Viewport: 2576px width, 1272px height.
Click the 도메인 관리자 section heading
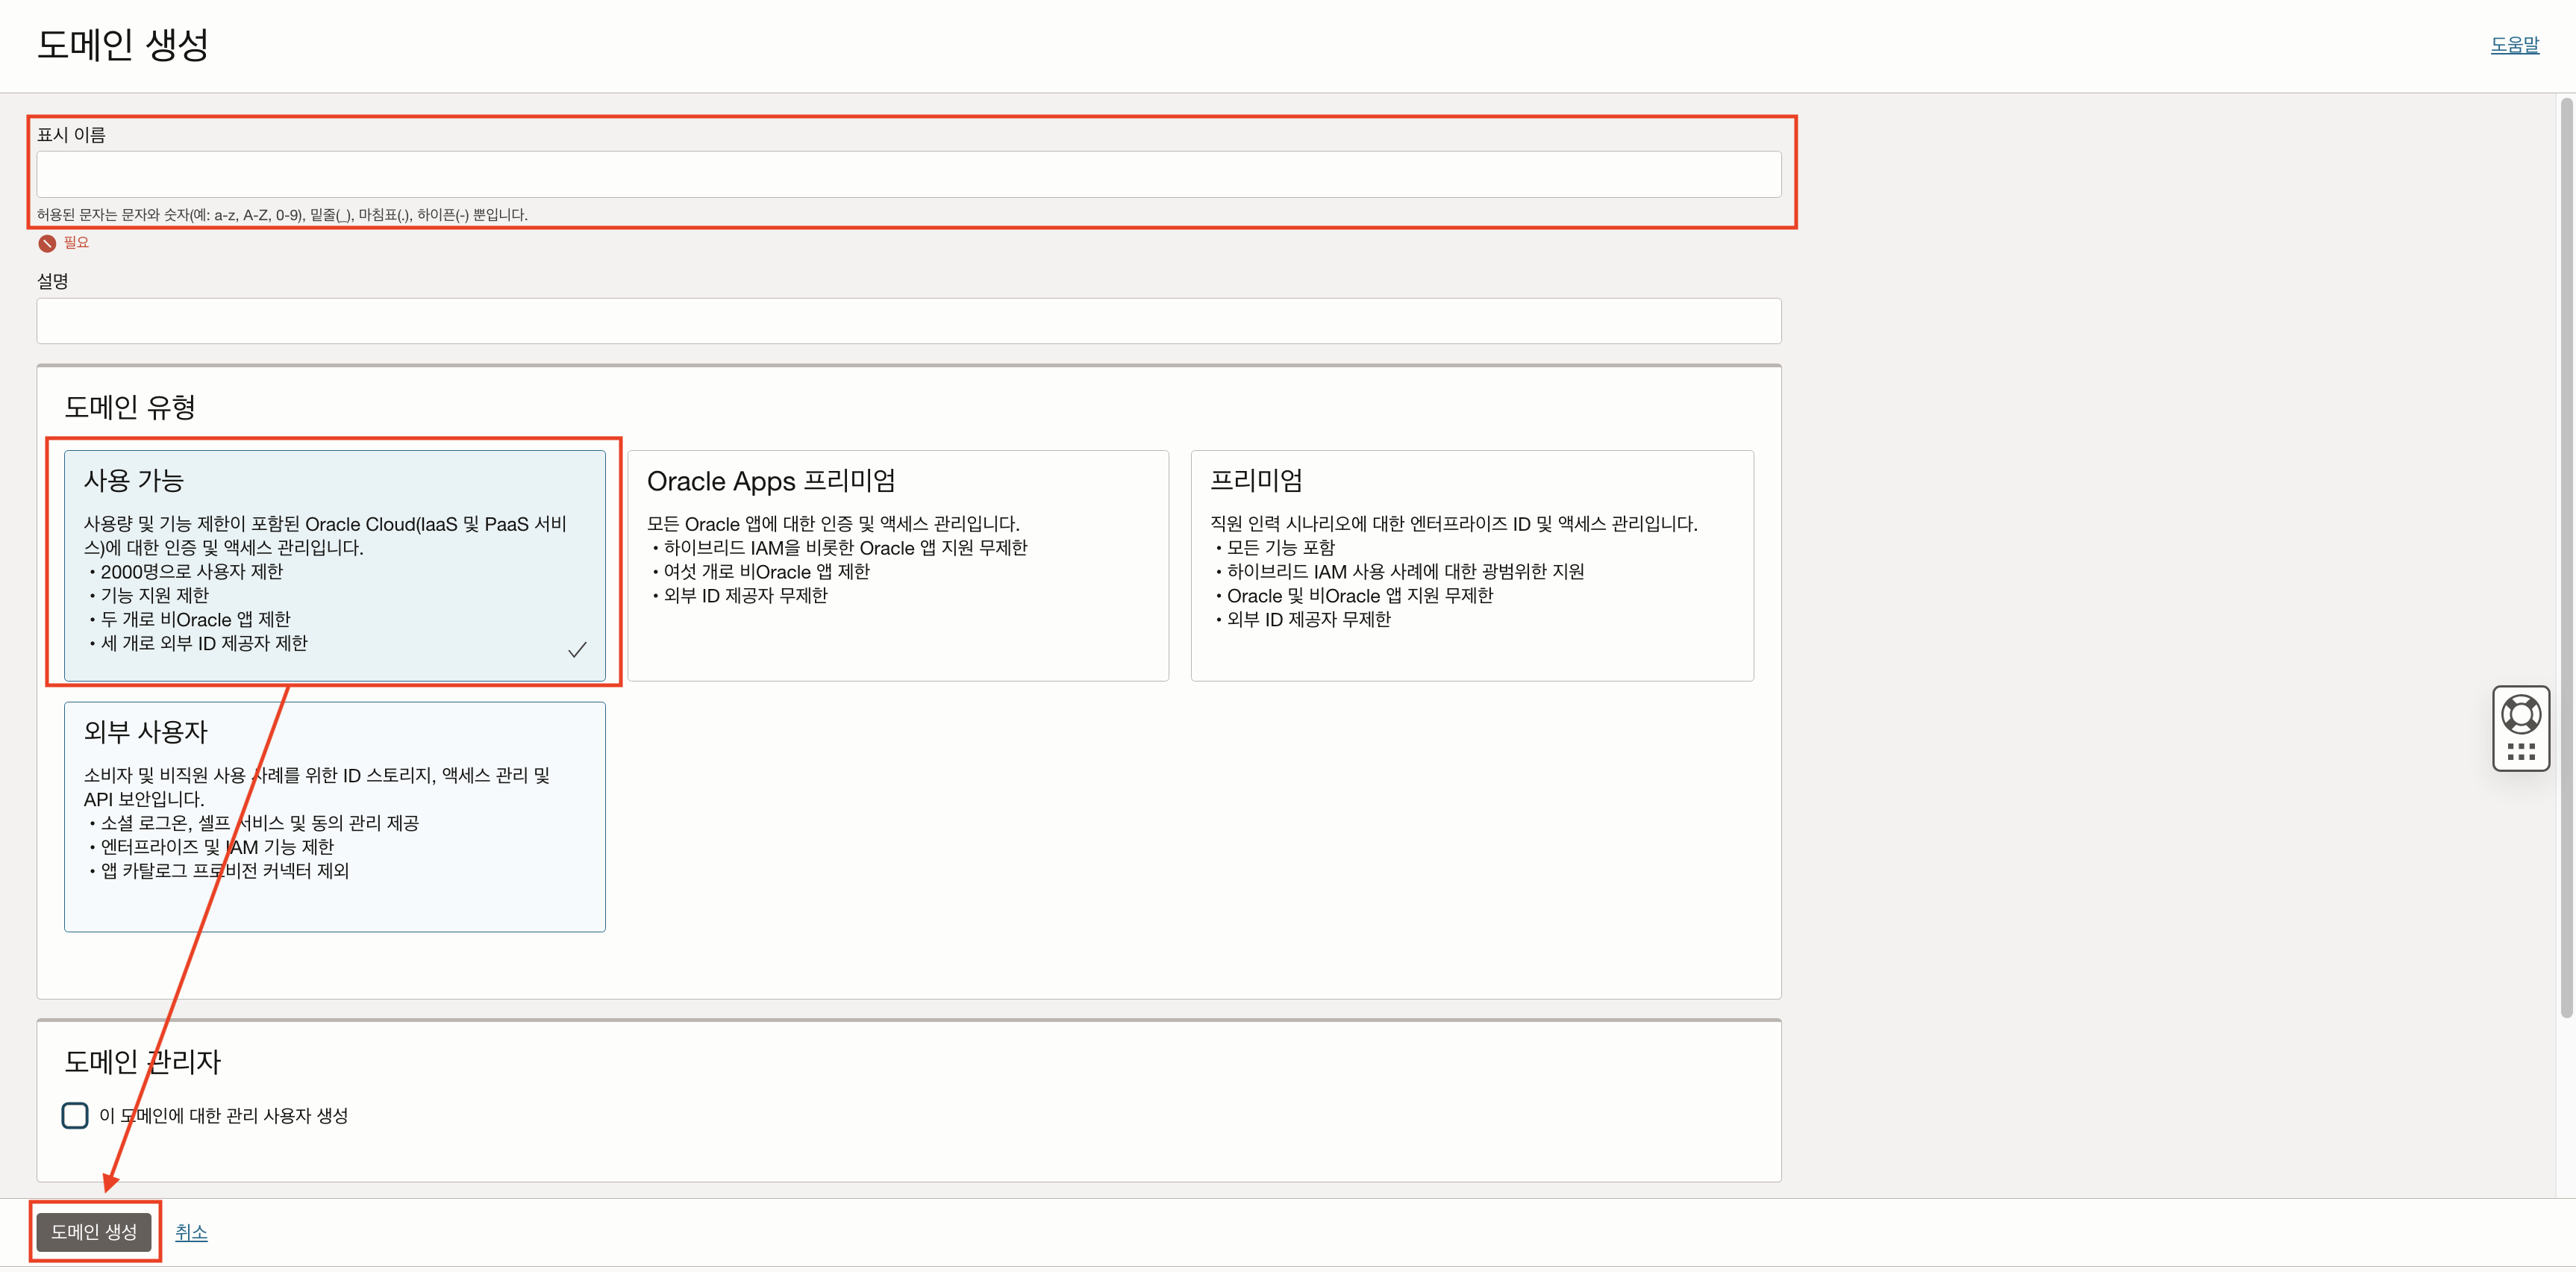(x=142, y=1061)
